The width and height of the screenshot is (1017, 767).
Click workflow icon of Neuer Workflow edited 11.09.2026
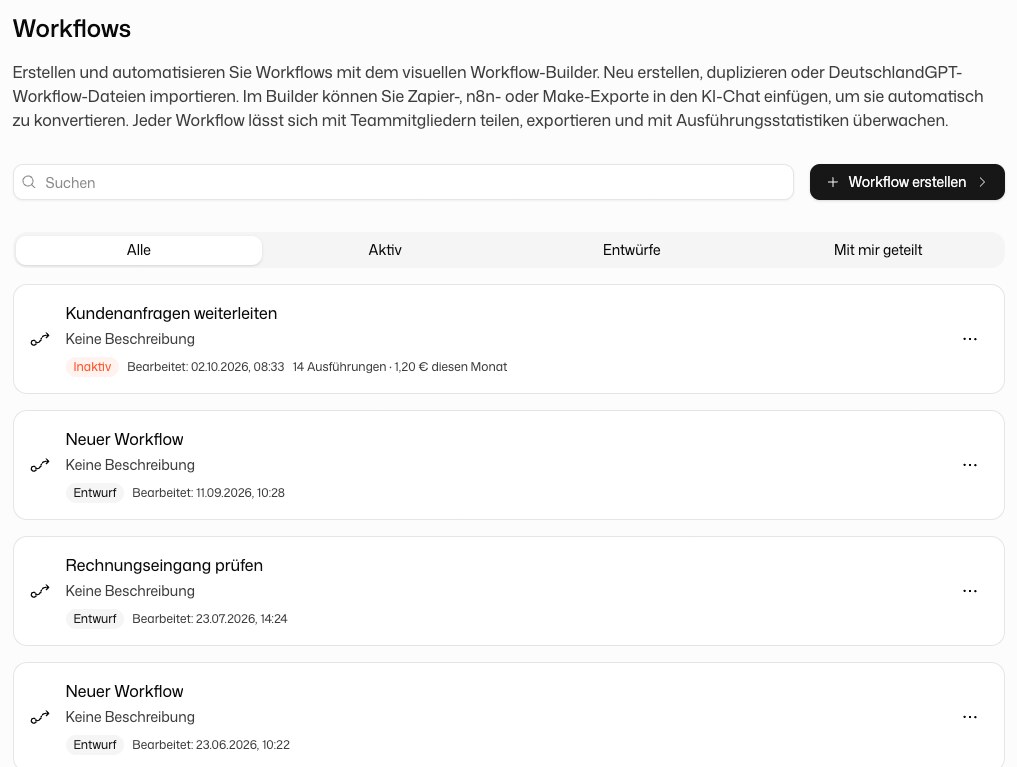40,465
